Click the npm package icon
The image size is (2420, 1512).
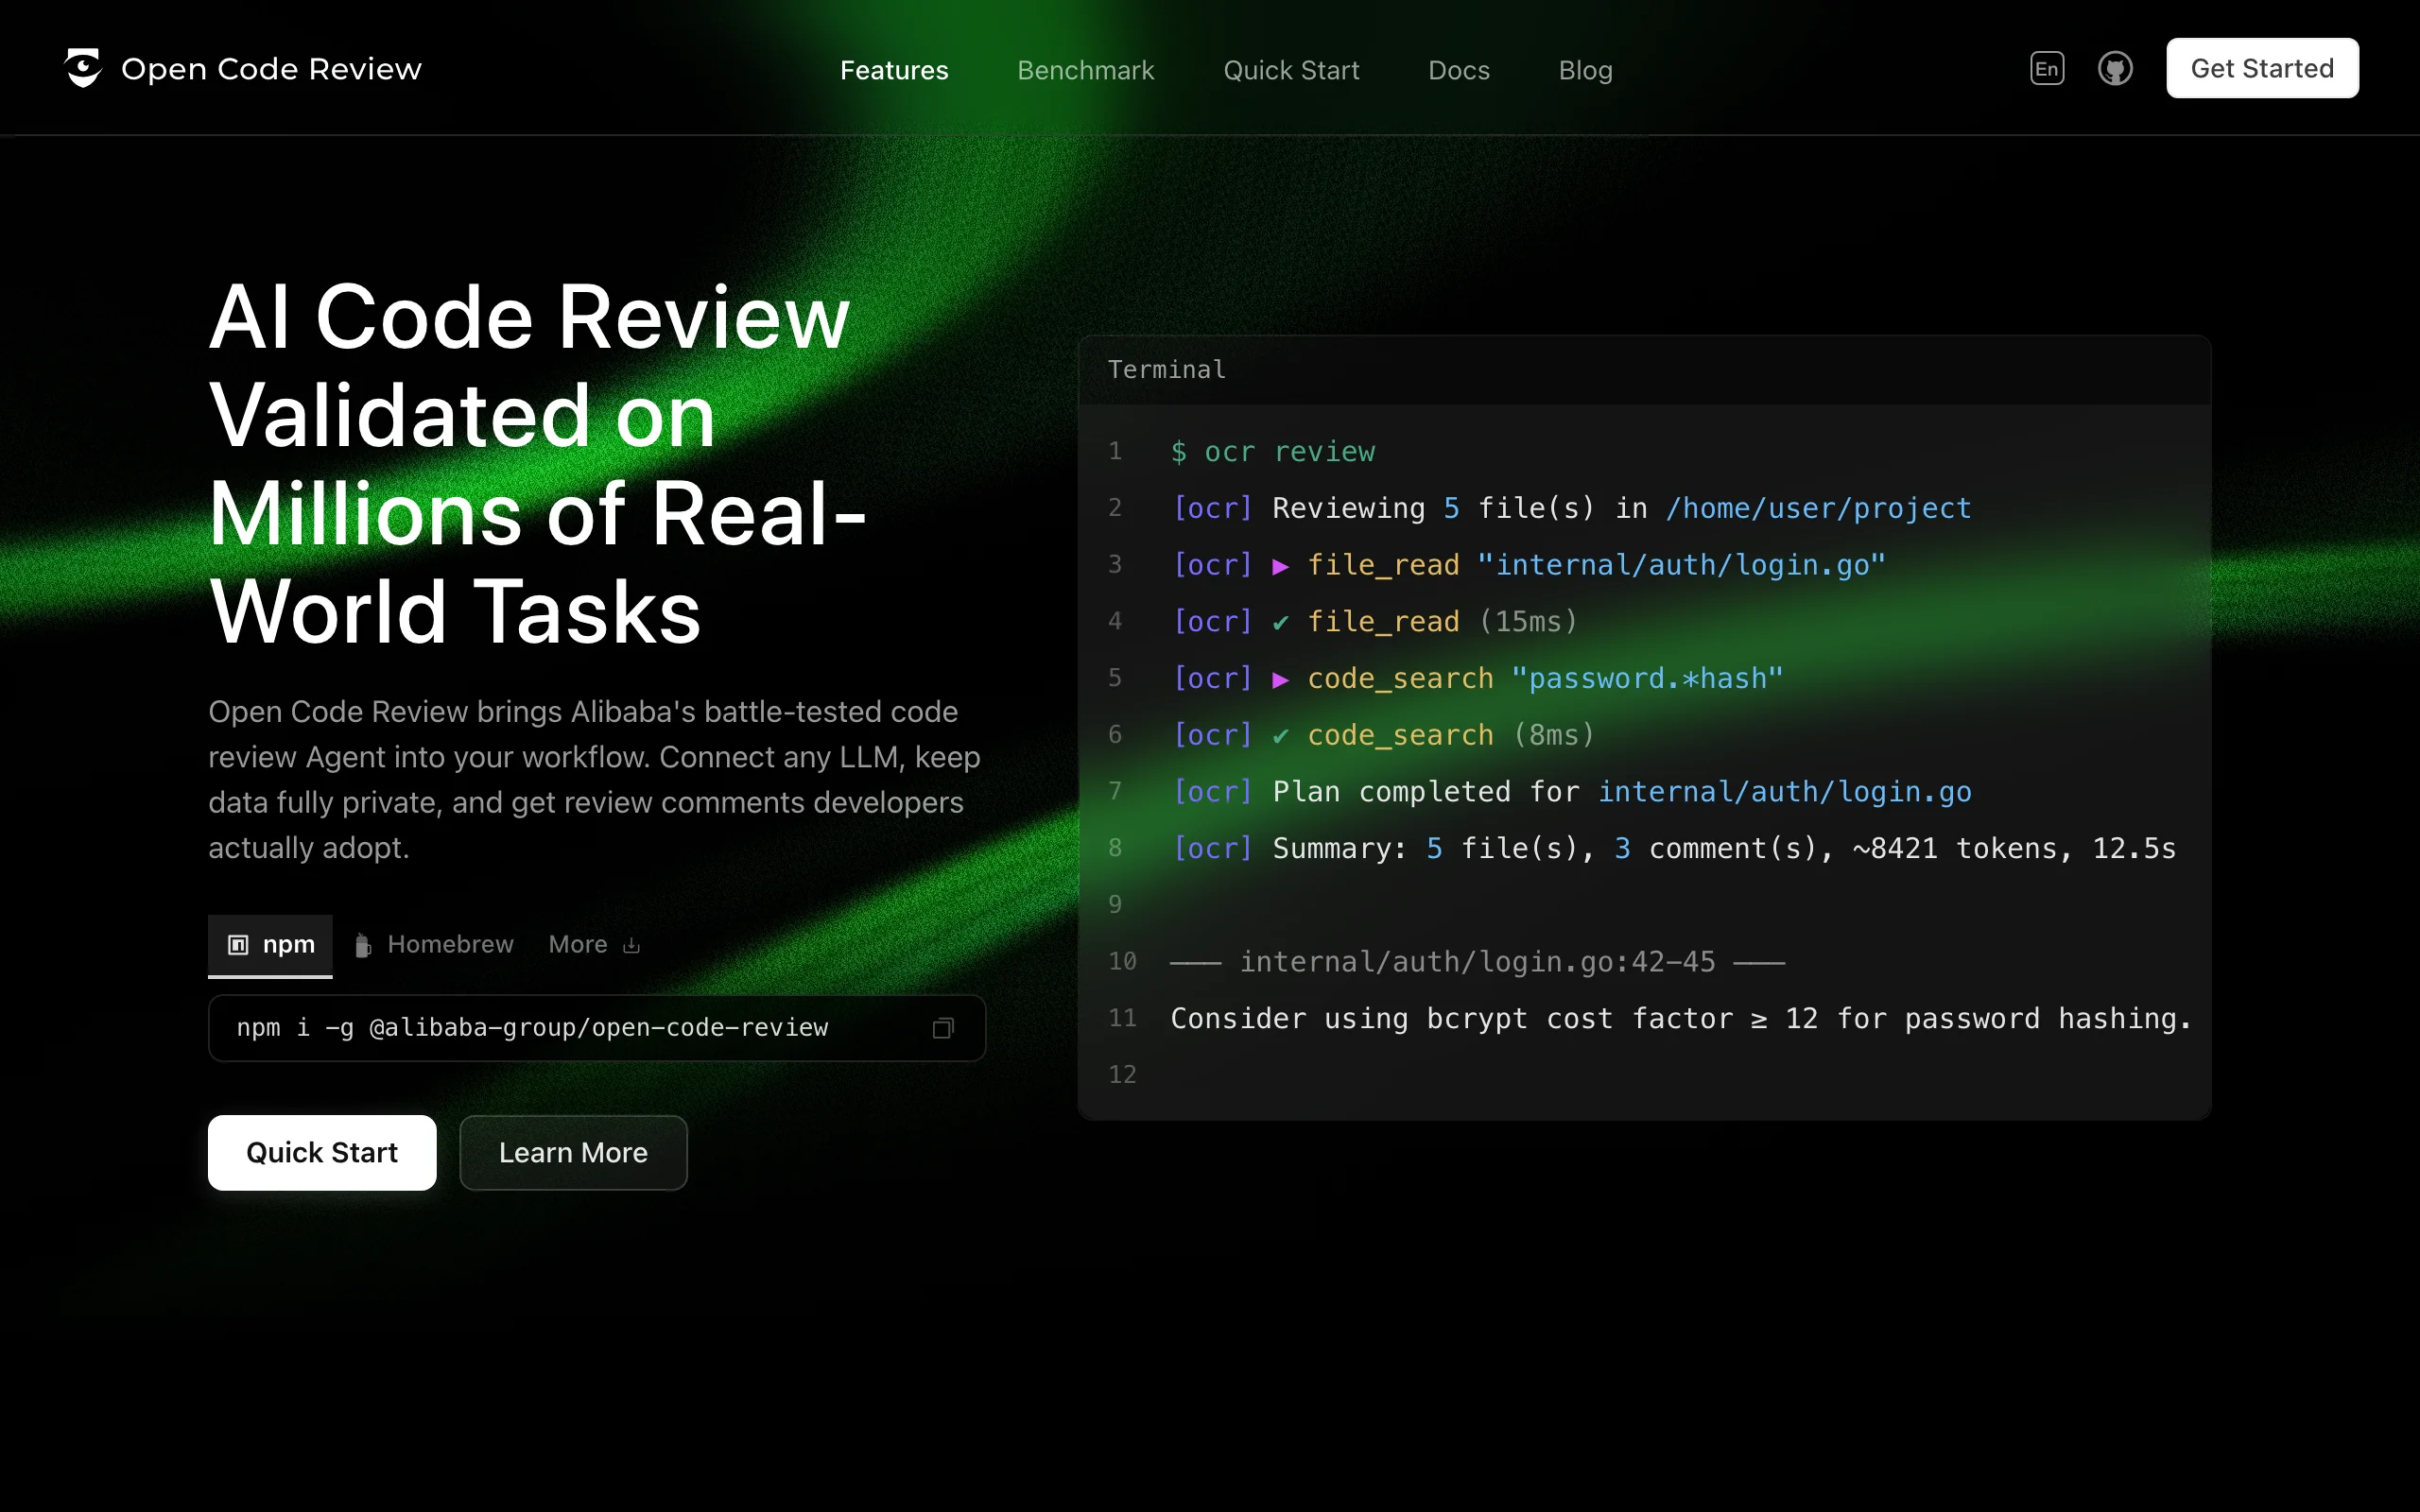(x=238, y=945)
